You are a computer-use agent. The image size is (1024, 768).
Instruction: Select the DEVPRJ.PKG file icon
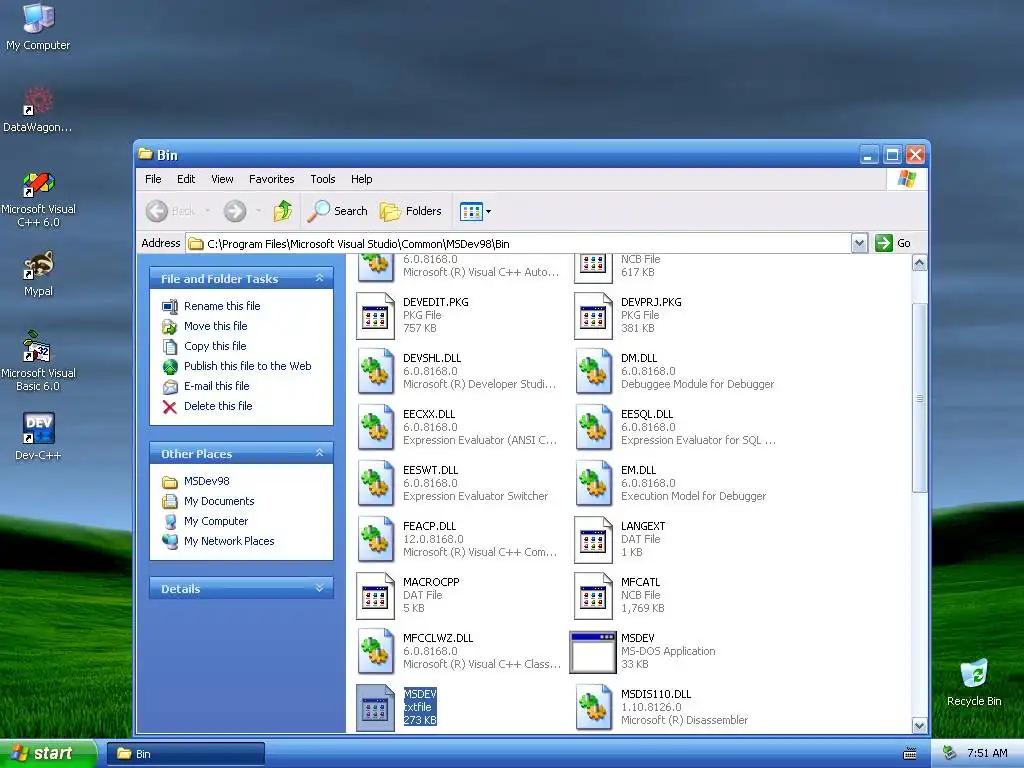click(x=593, y=316)
